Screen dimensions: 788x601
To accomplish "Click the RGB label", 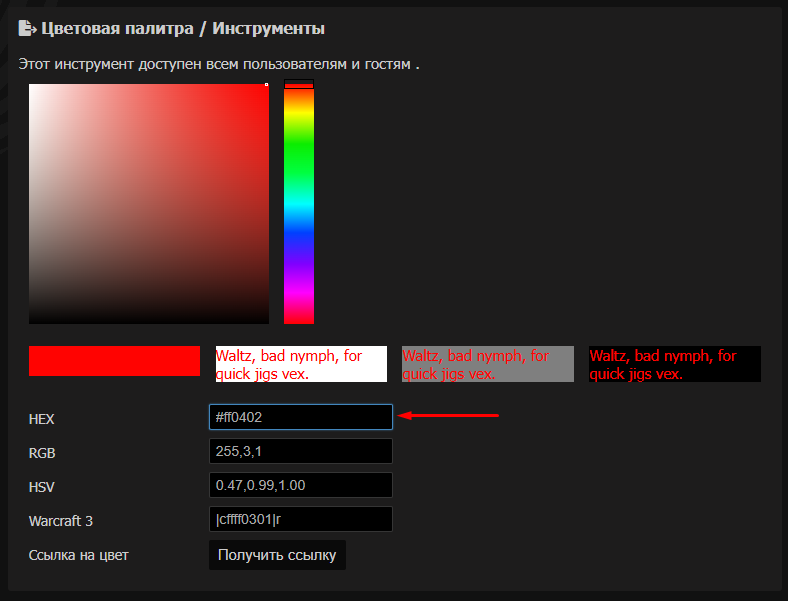I will 42,453.
